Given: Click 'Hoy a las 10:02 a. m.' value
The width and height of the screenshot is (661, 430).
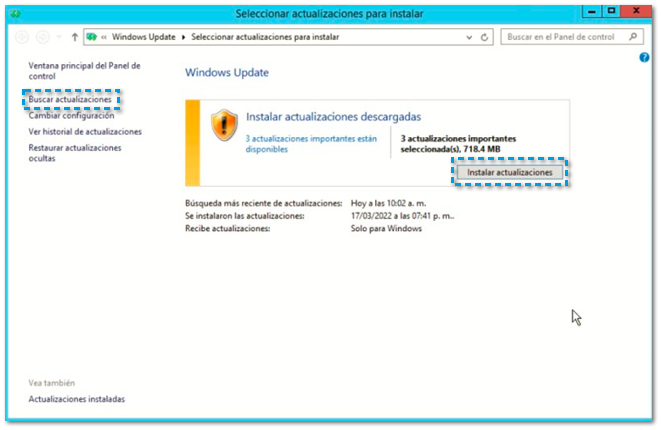Looking at the screenshot, I should click(x=388, y=203).
